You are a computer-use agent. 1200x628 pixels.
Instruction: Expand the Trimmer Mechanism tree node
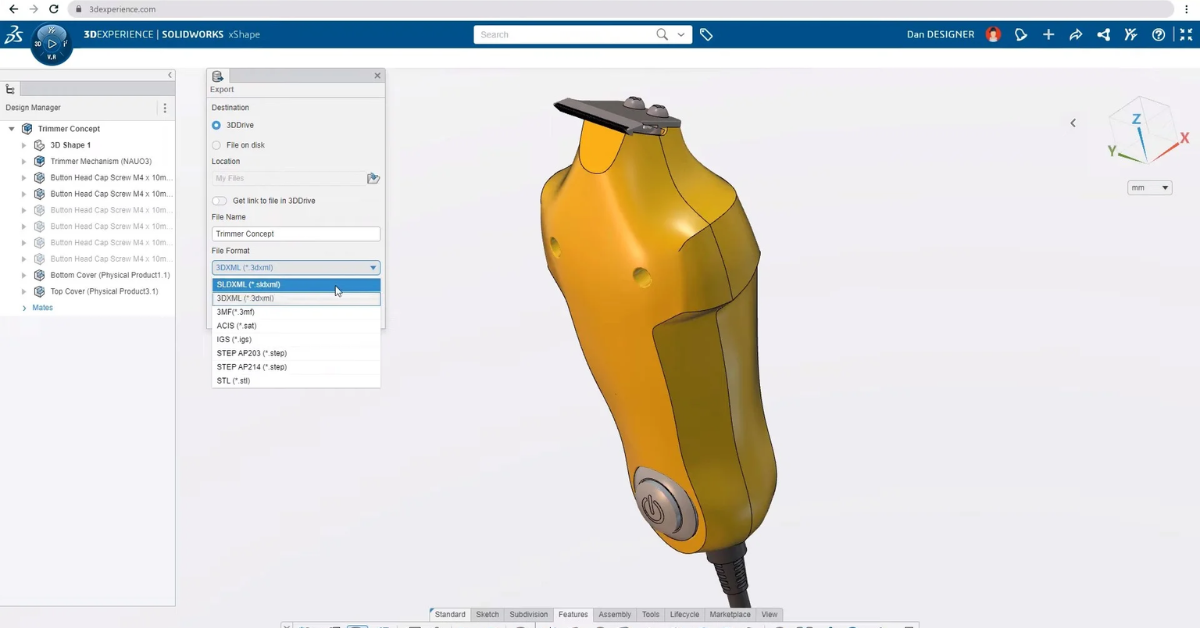tap(25, 161)
